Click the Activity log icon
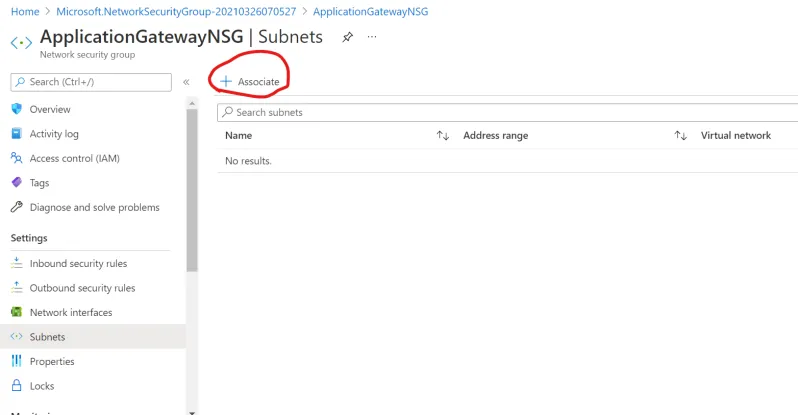798x415 pixels. coord(17,133)
